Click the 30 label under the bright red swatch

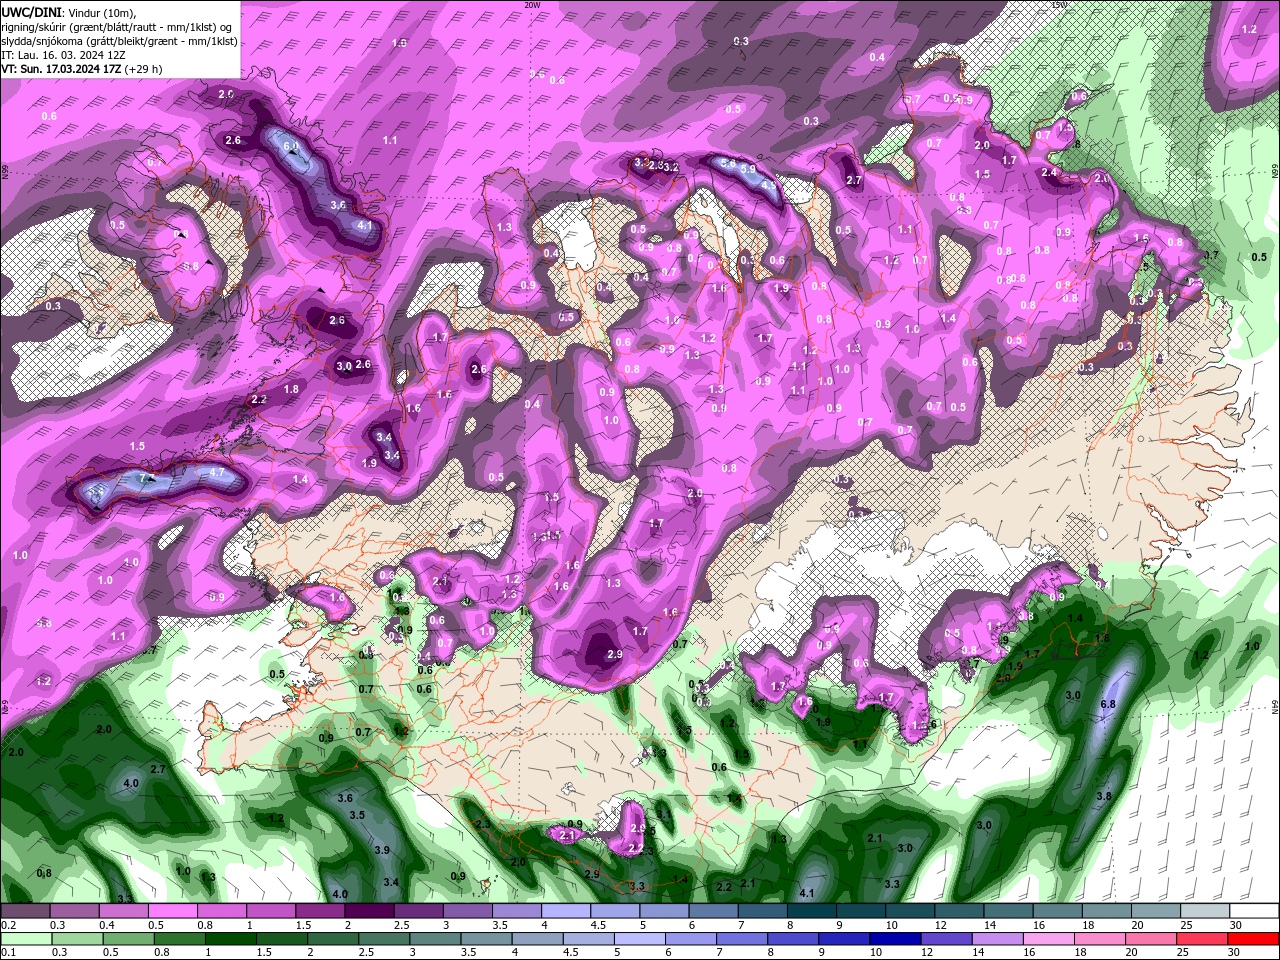1234,953
